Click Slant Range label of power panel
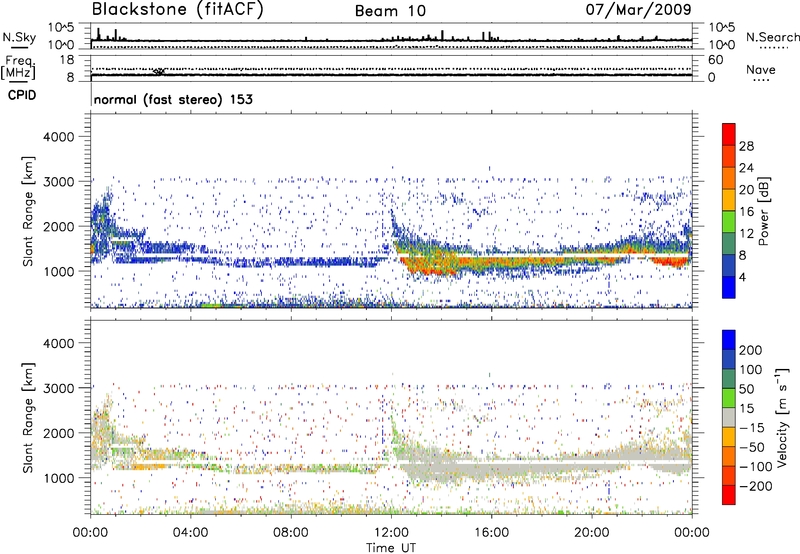 tap(28, 211)
